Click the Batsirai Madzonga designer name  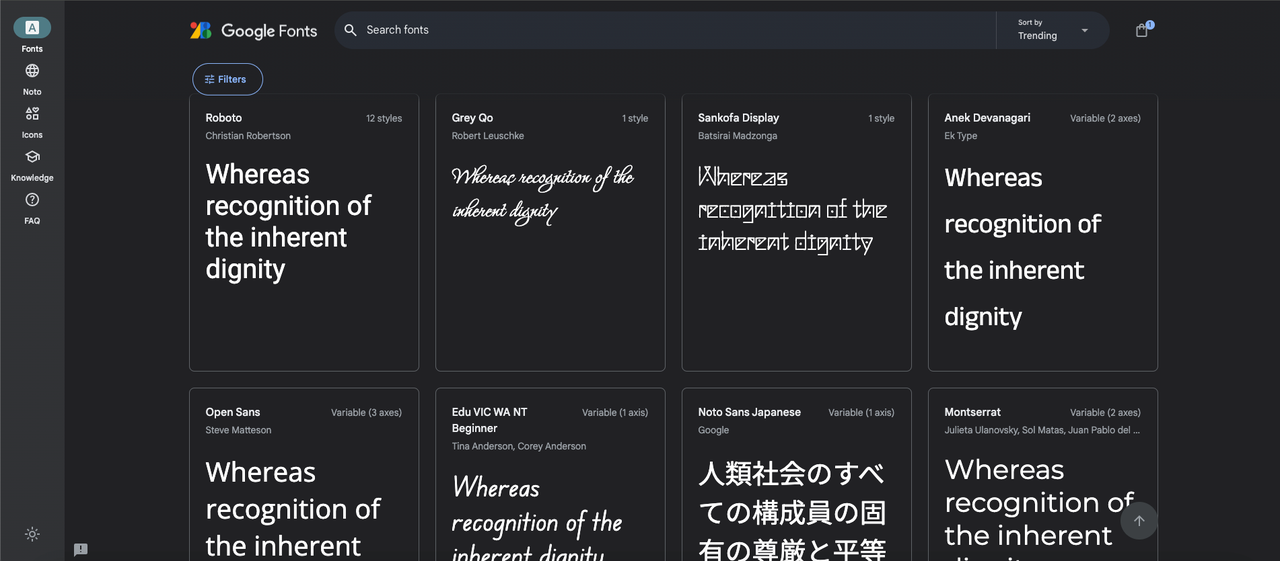[737, 136]
